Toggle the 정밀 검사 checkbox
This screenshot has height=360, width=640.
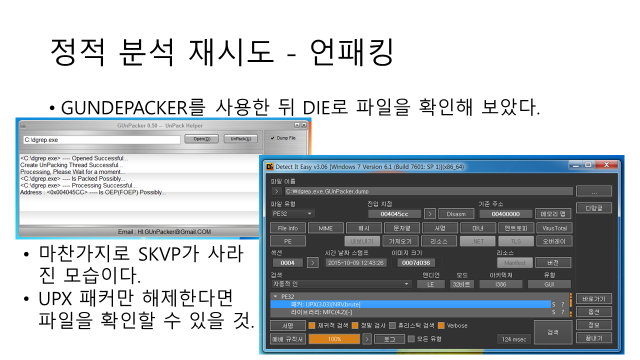pos(355,325)
